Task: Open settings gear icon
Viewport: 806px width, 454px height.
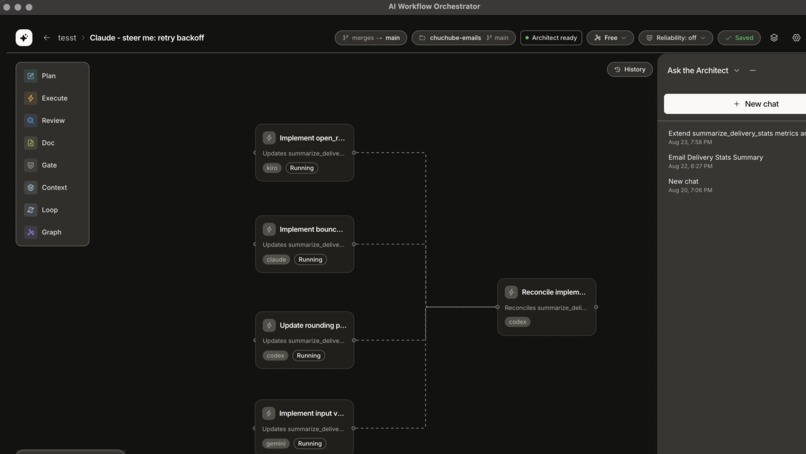Action: pyautogui.click(x=796, y=38)
